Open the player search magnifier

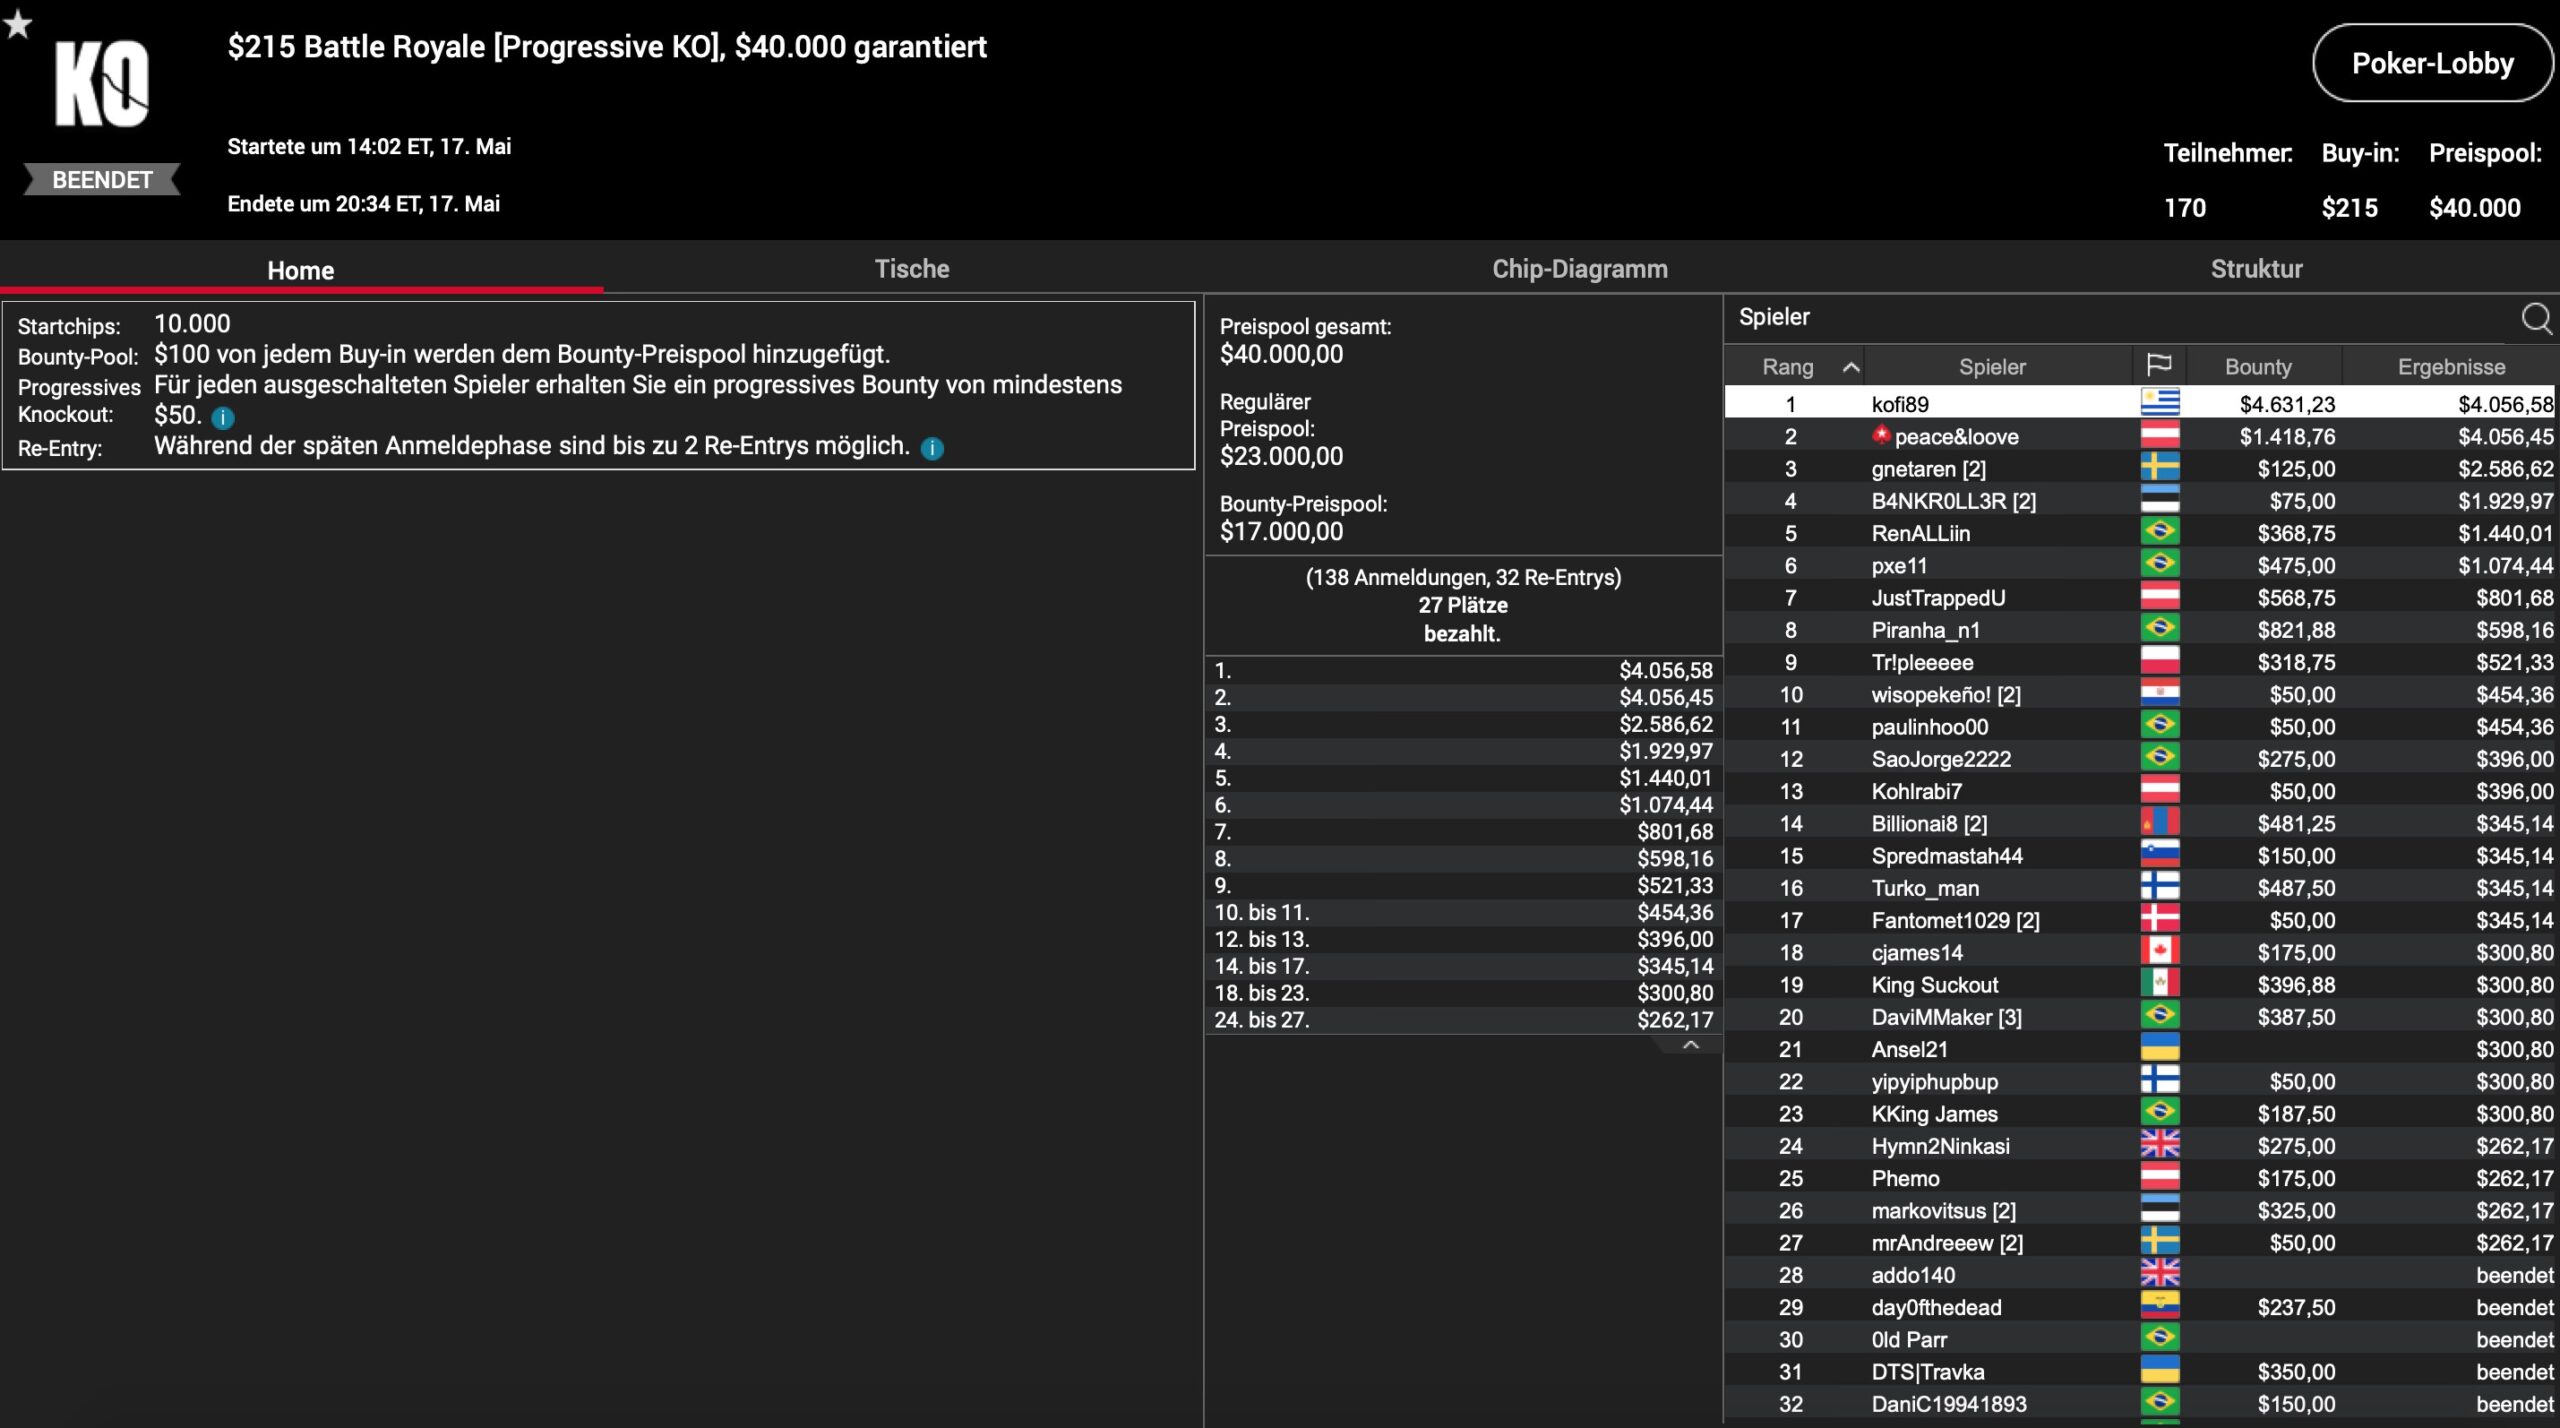point(2535,318)
